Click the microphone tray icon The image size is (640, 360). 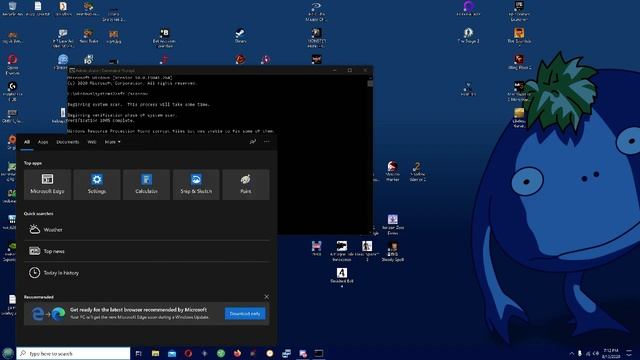point(580,353)
